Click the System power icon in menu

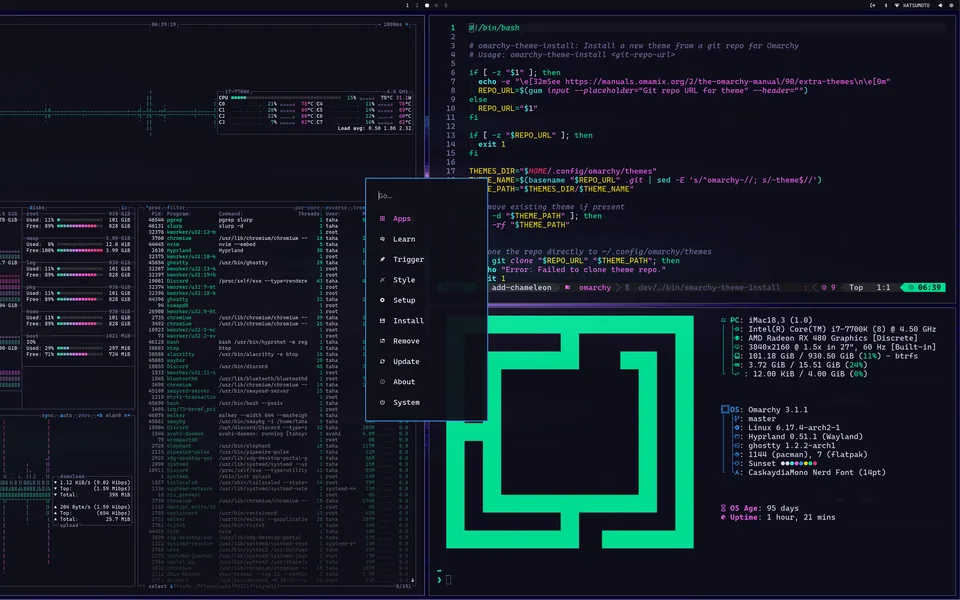pos(383,402)
